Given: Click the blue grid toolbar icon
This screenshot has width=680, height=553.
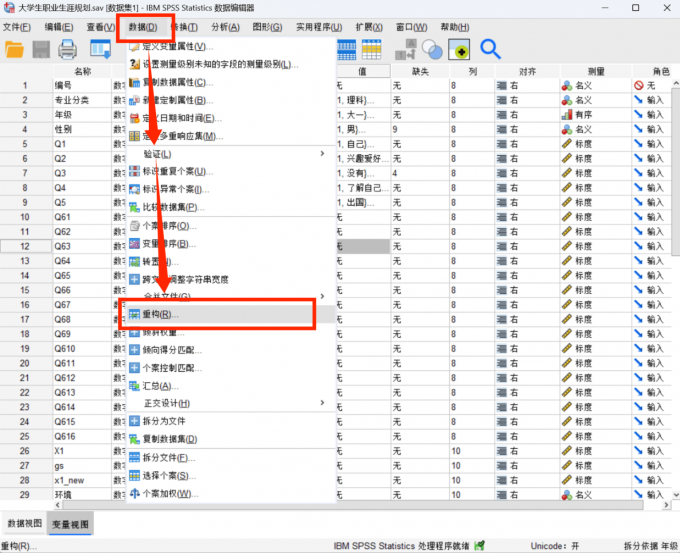Looking at the screenshot, I should 347,49.
